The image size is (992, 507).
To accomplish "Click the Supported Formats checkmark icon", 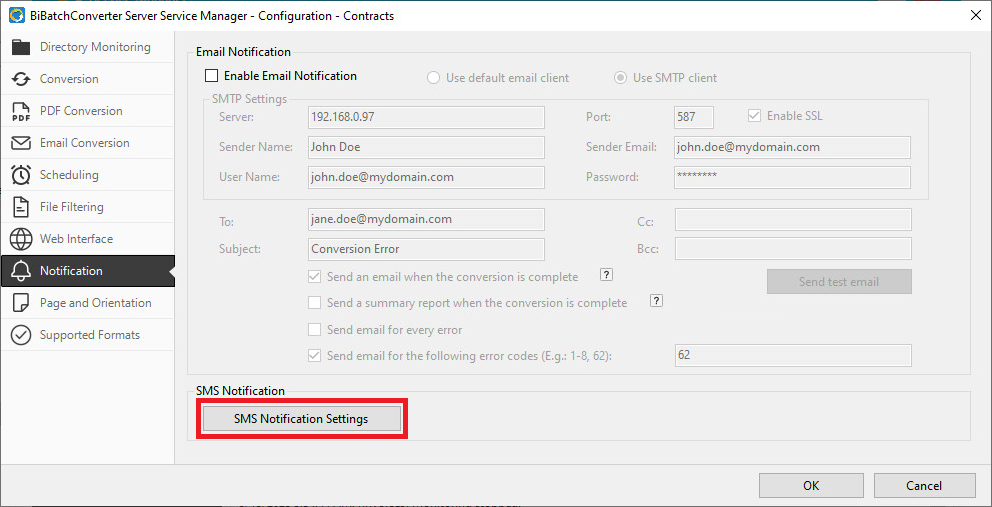I will pyautogui.click(x=21, y=335).
